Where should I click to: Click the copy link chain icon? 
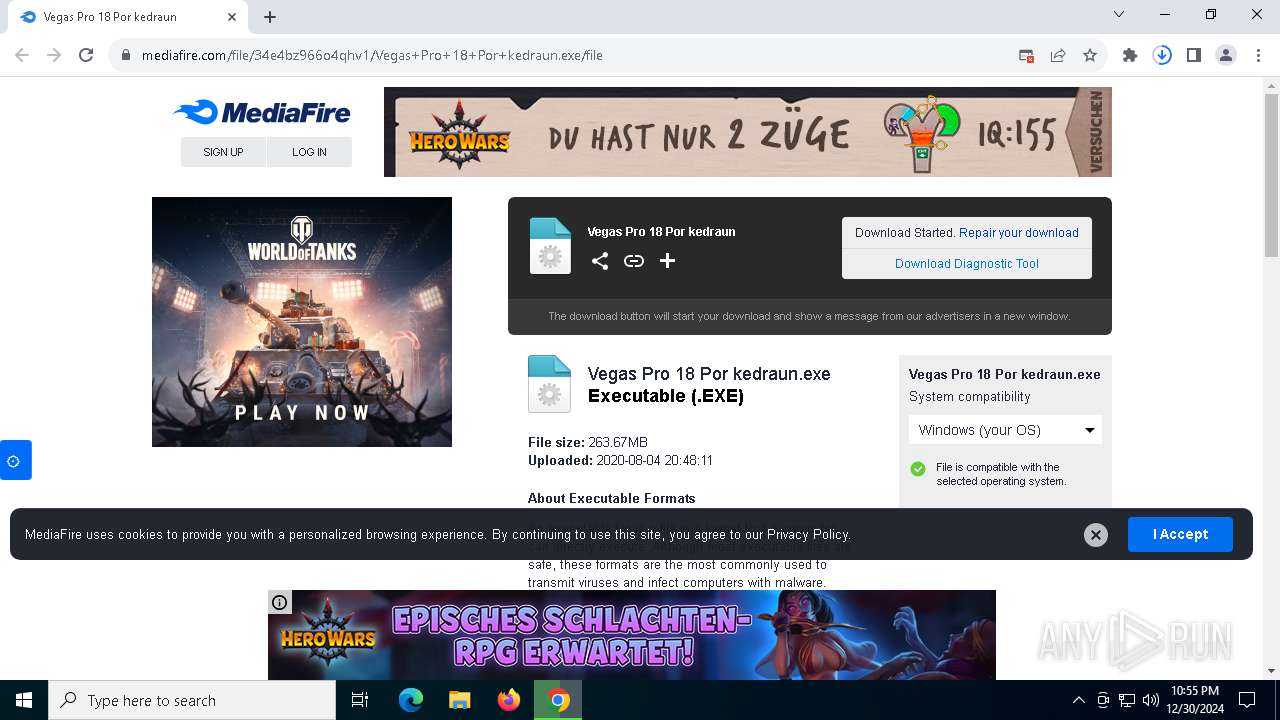(x=634, y=261)
